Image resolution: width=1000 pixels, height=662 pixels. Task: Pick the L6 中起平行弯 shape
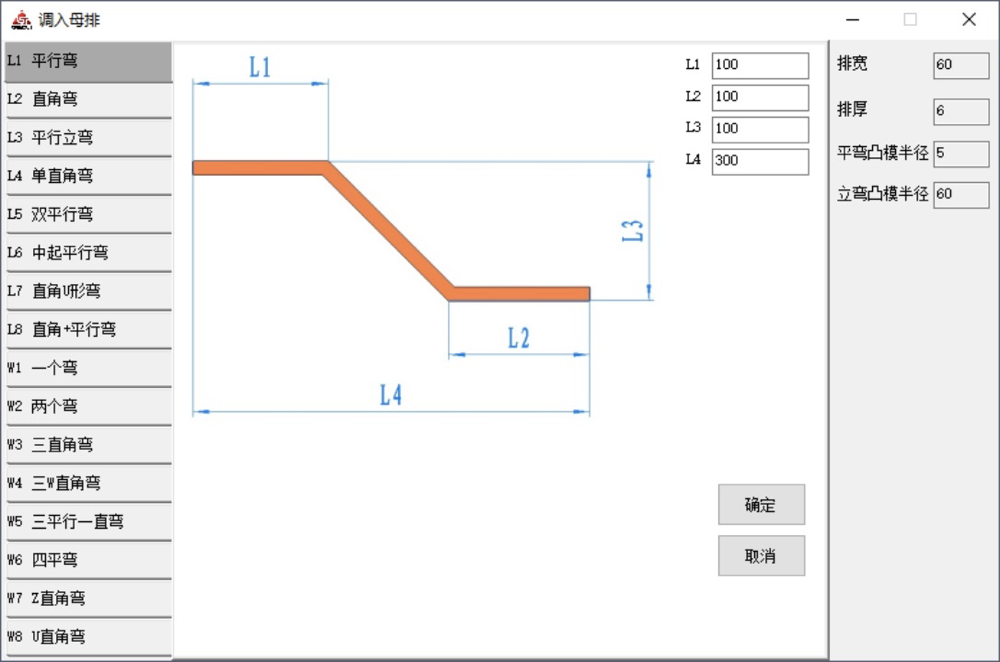click(x=88, y=253)
